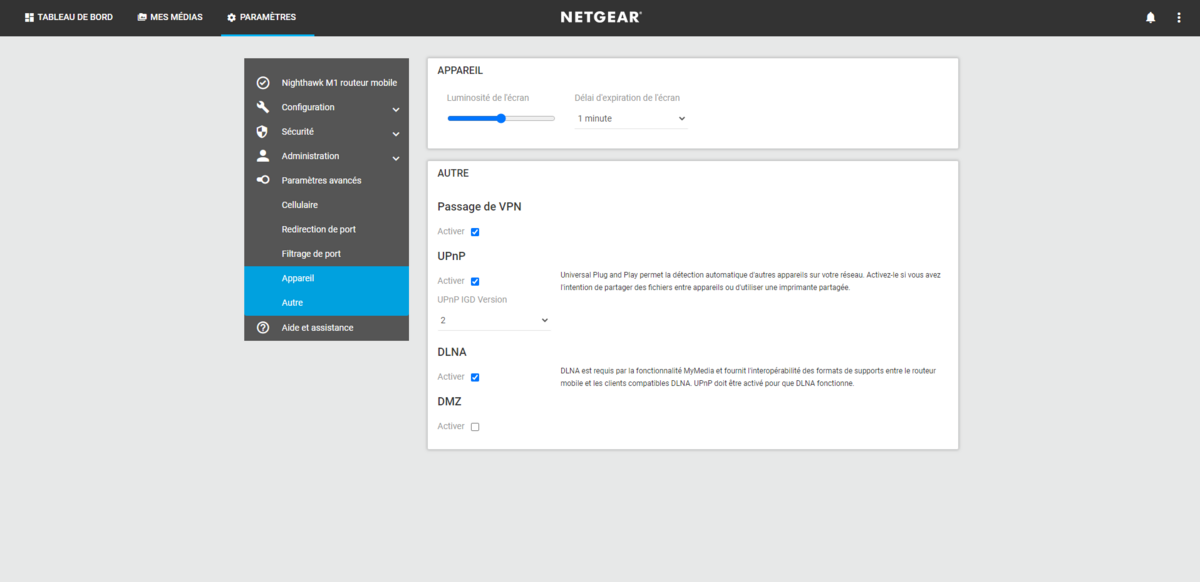Image resolution: width=1200 pixels, height=582 pixels.
Task: Select the Appareil submenu item
Action: [x=326, y=278]
